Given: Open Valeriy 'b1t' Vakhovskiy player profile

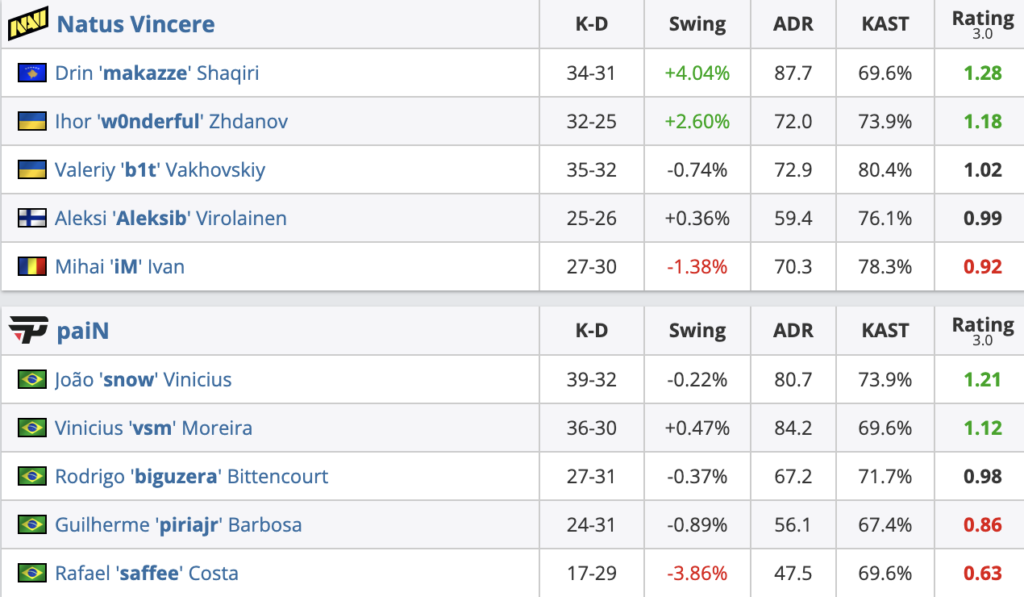Looking at the screenshot, I should click(x=160, y=170).
